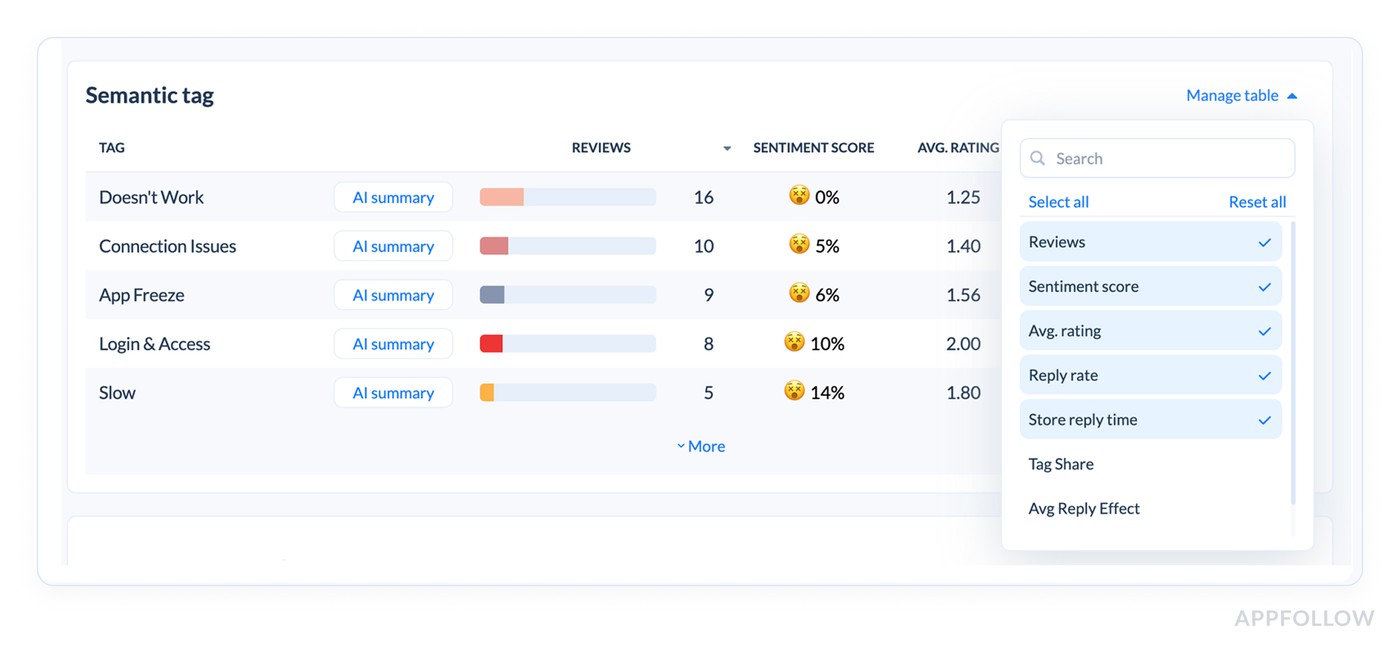This screenshot has height=651, width=1400.
Task: Select the Avg. Rating column header
Action: click(957, 147)
